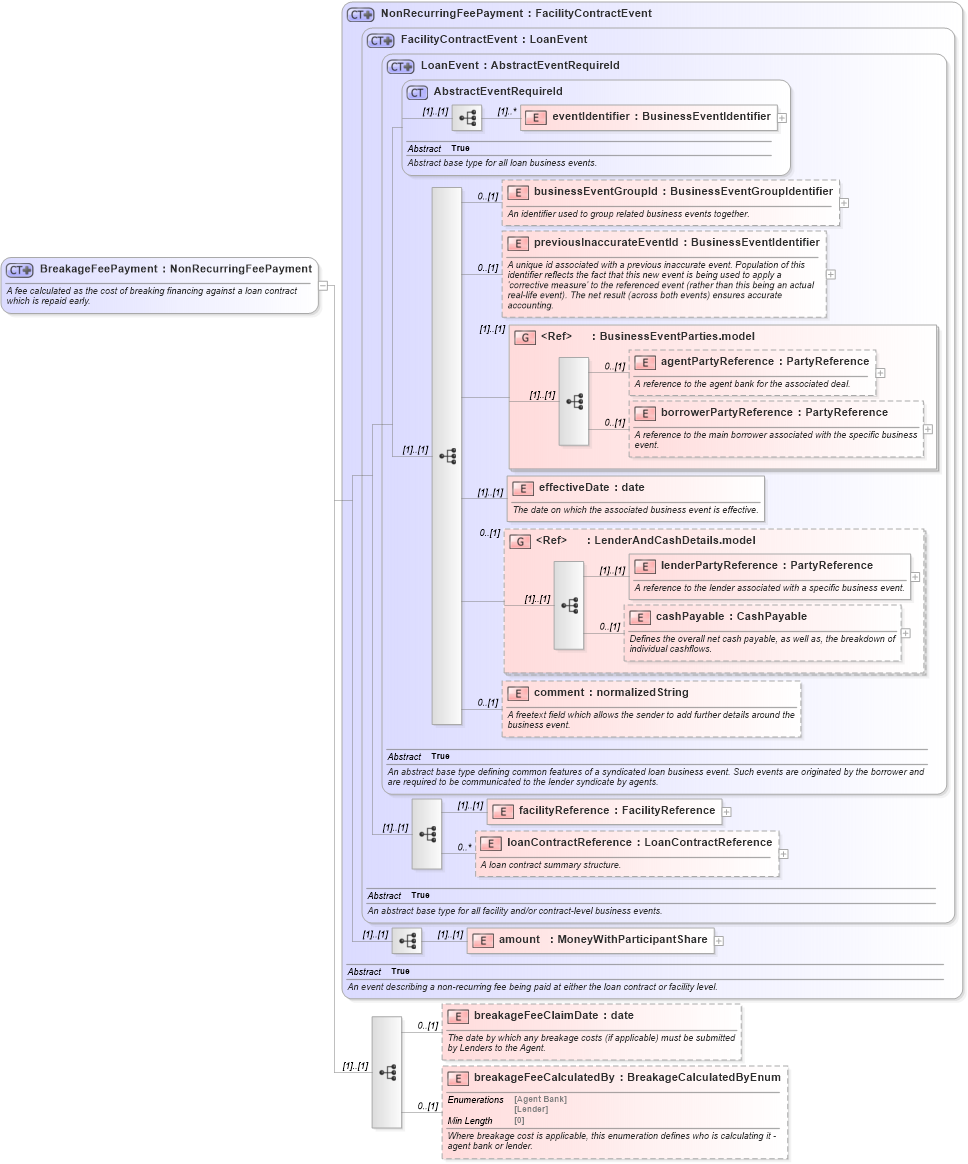This screenshot has width=968, height=1164.
Task: Click the E icon of amount element
Action: click(483, 941)
